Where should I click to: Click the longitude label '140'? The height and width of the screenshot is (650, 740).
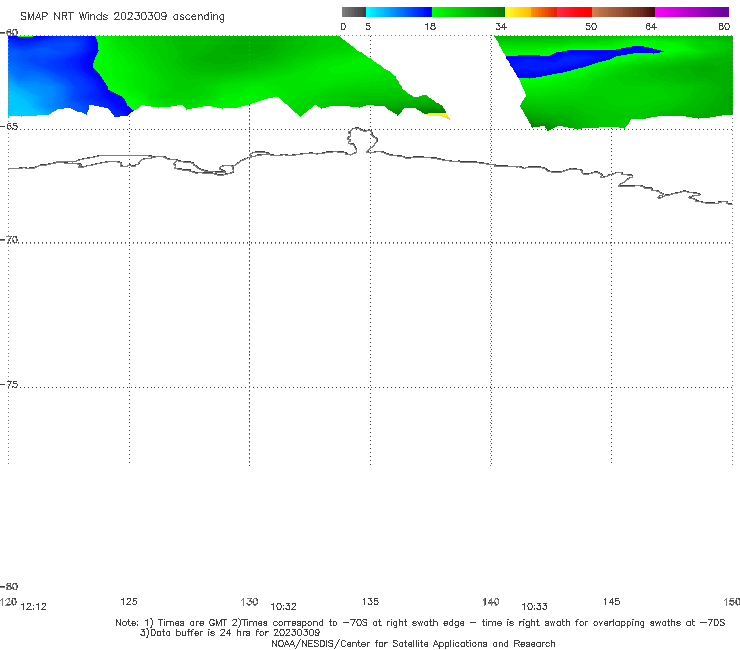[x=491, y=601]
